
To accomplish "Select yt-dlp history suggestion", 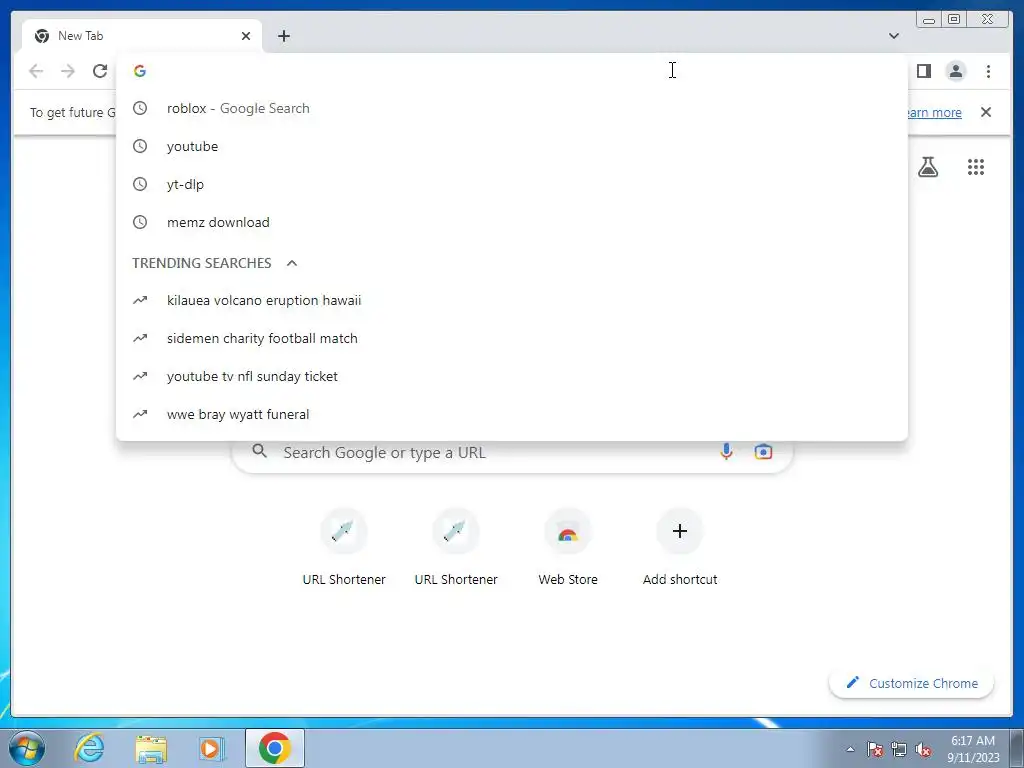I will click(x=511, y=184).
